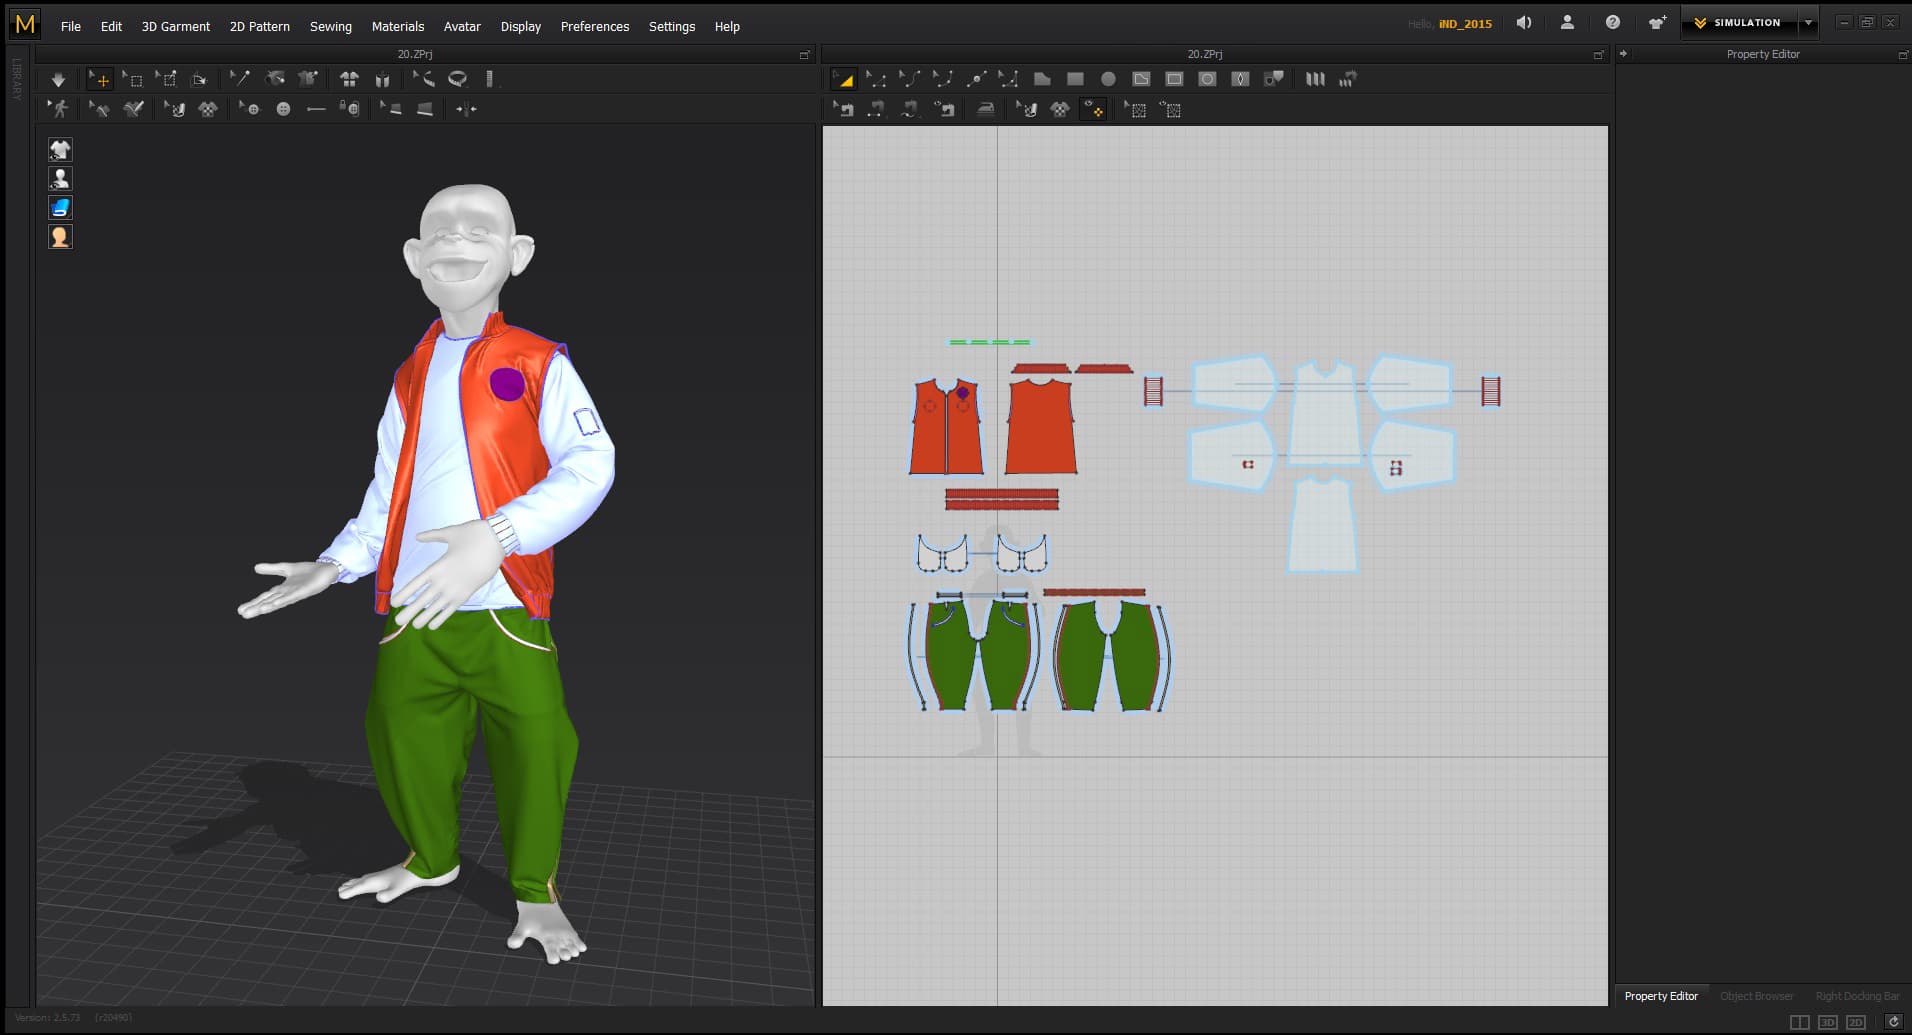The height and width of the screenshot is (1035, 1912).
Task: Click the add garment shirt-plus icon
Action: coord(1657,23)
